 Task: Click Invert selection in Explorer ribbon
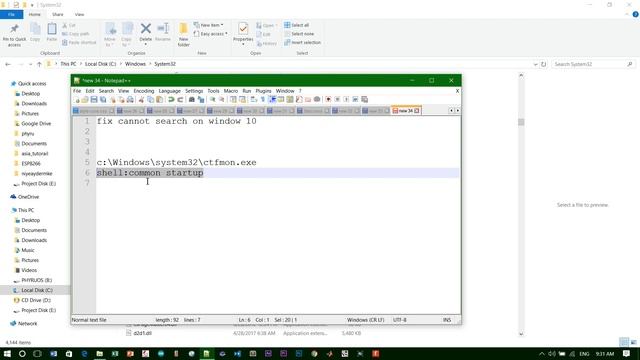[302, 42]
